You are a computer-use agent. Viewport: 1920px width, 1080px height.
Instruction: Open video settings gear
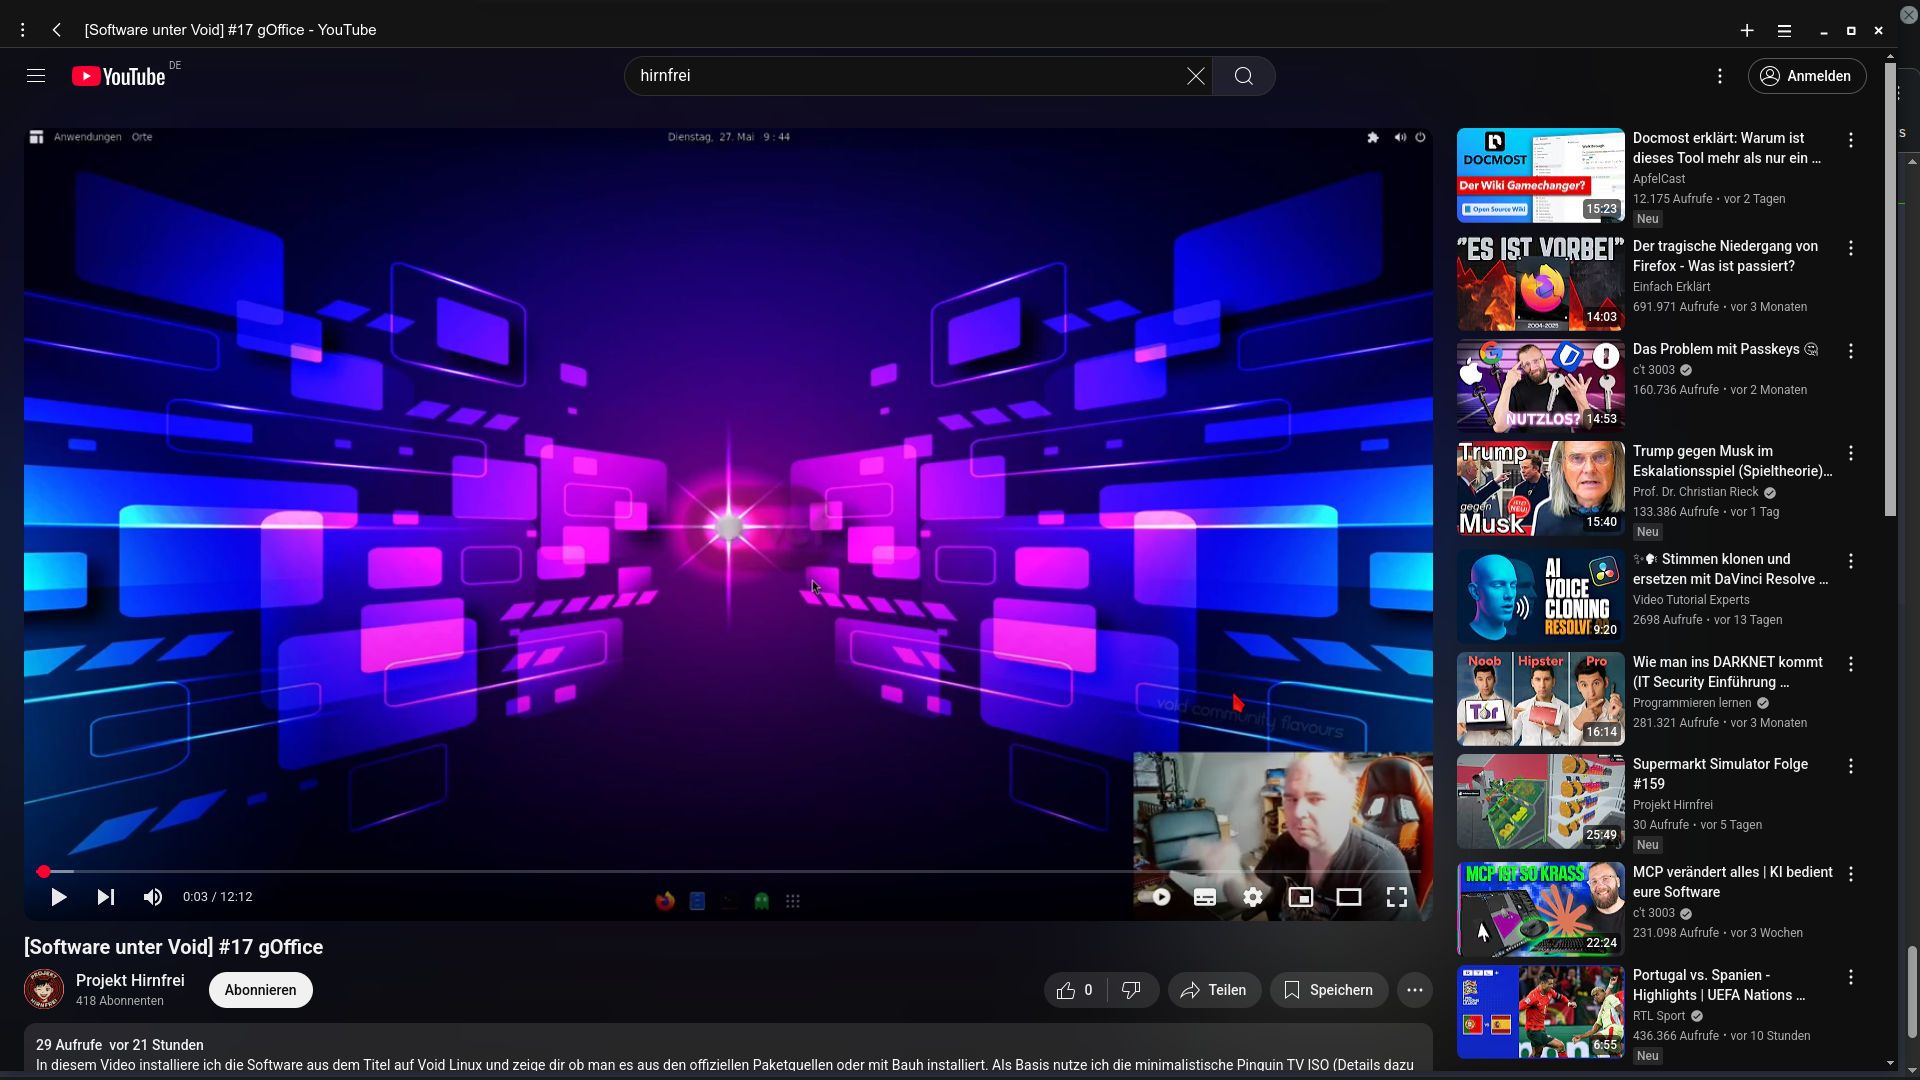click(1252, 897)
